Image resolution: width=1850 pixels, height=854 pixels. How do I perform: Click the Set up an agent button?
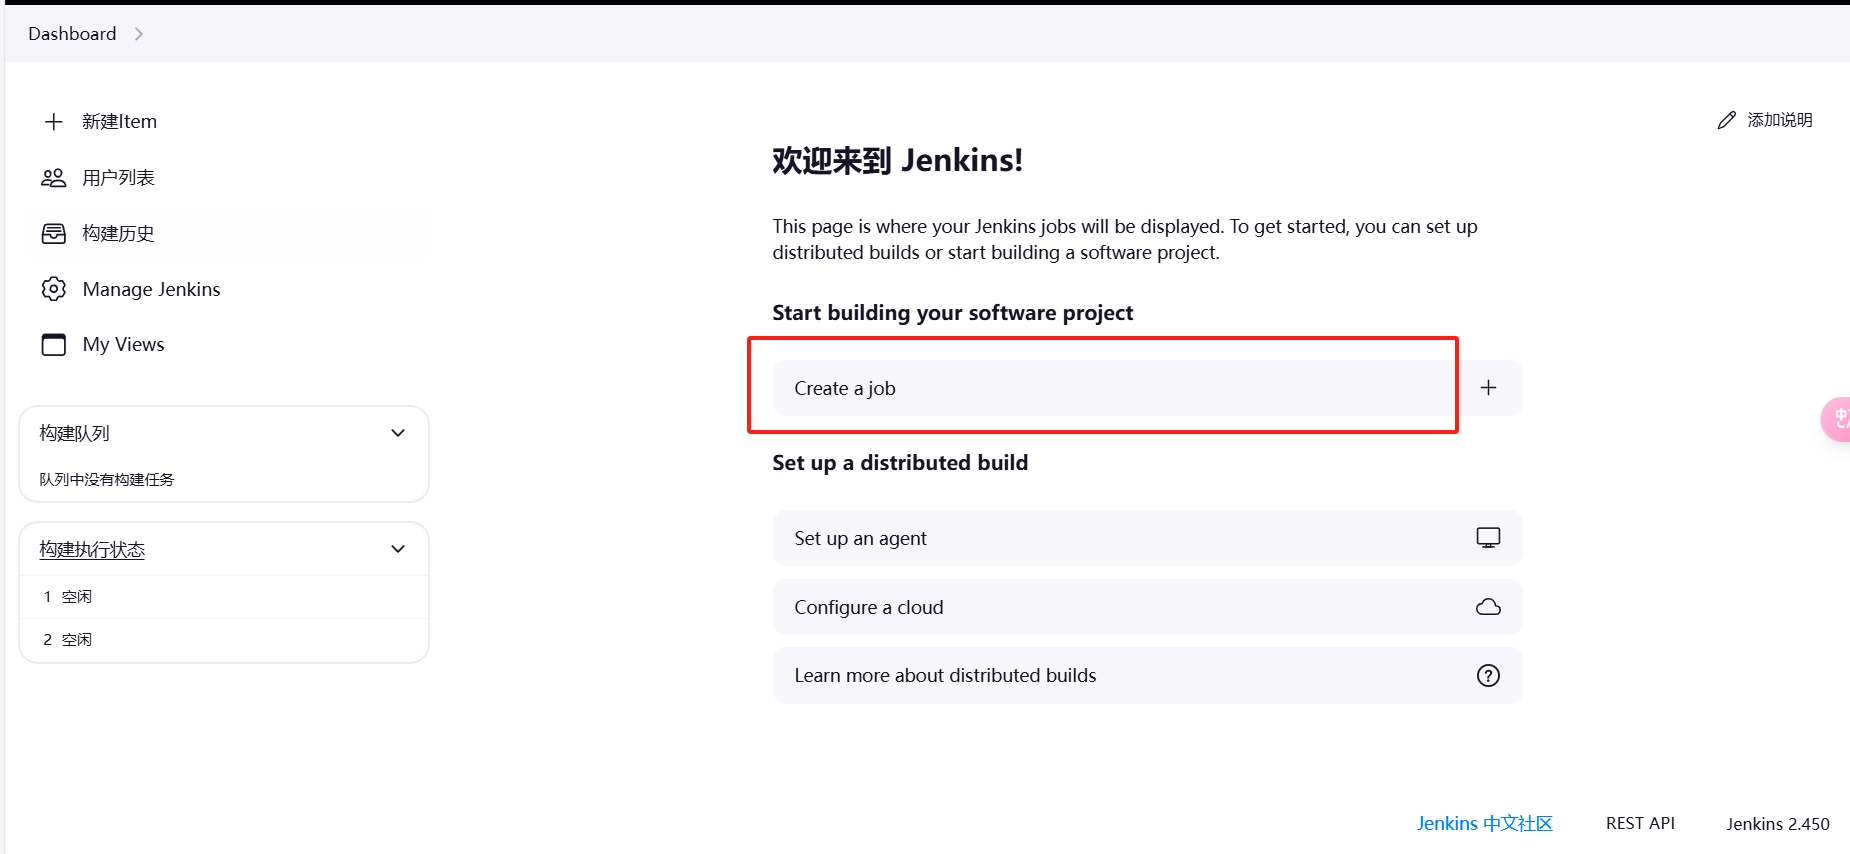pyautogui.click(x=1147, y=538)
